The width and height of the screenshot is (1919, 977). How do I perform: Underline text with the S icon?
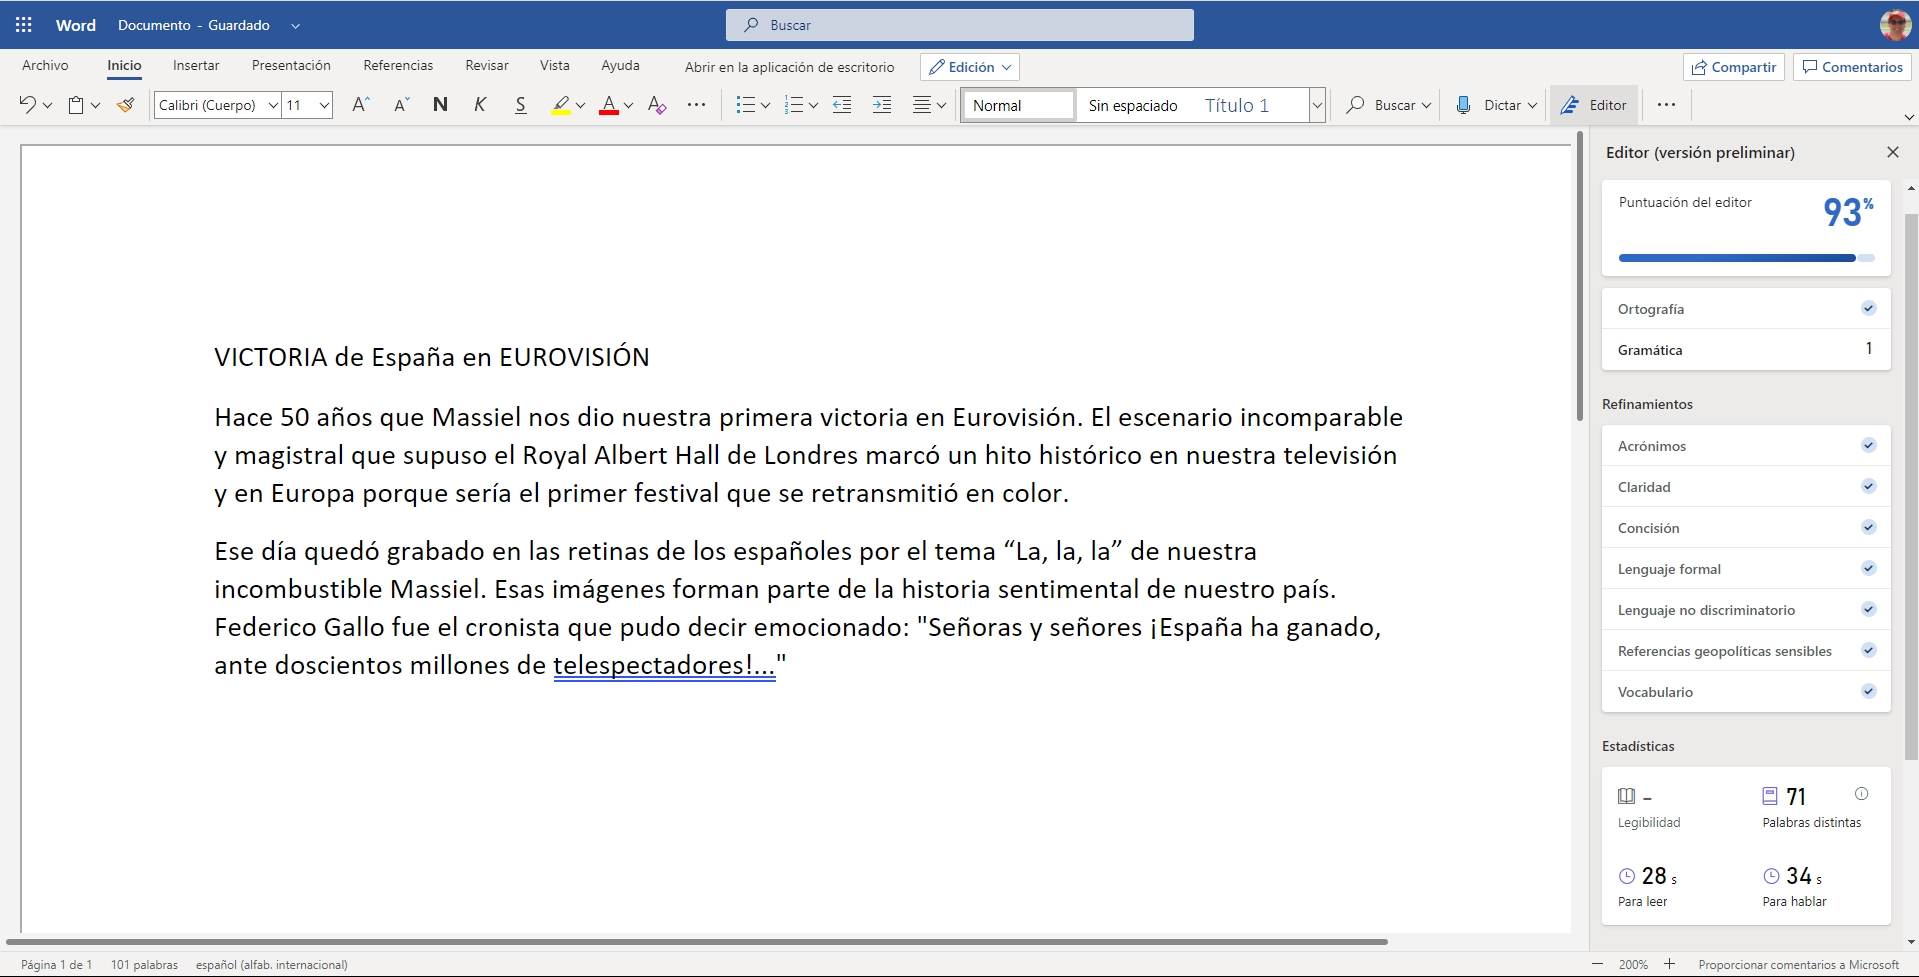point(520,105)
